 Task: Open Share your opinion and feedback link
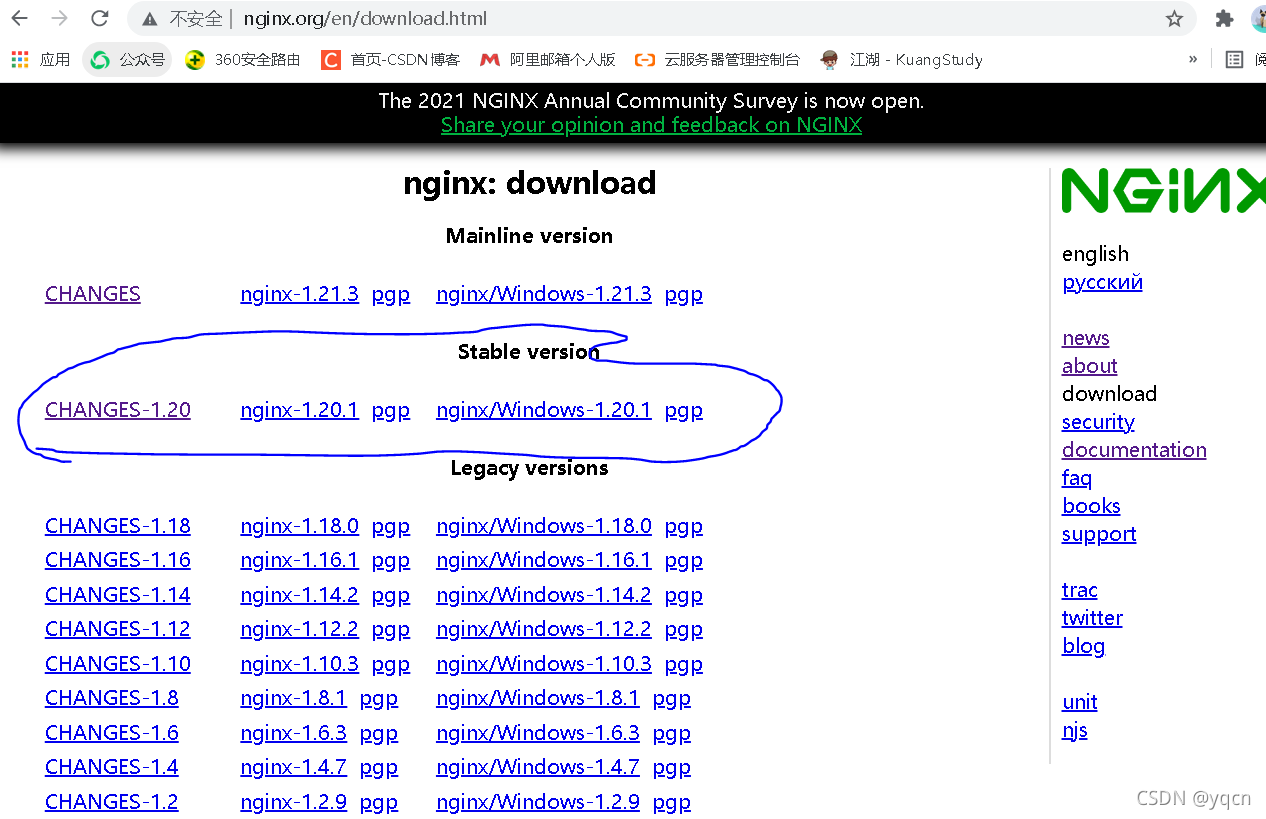(x=651, y=125)
